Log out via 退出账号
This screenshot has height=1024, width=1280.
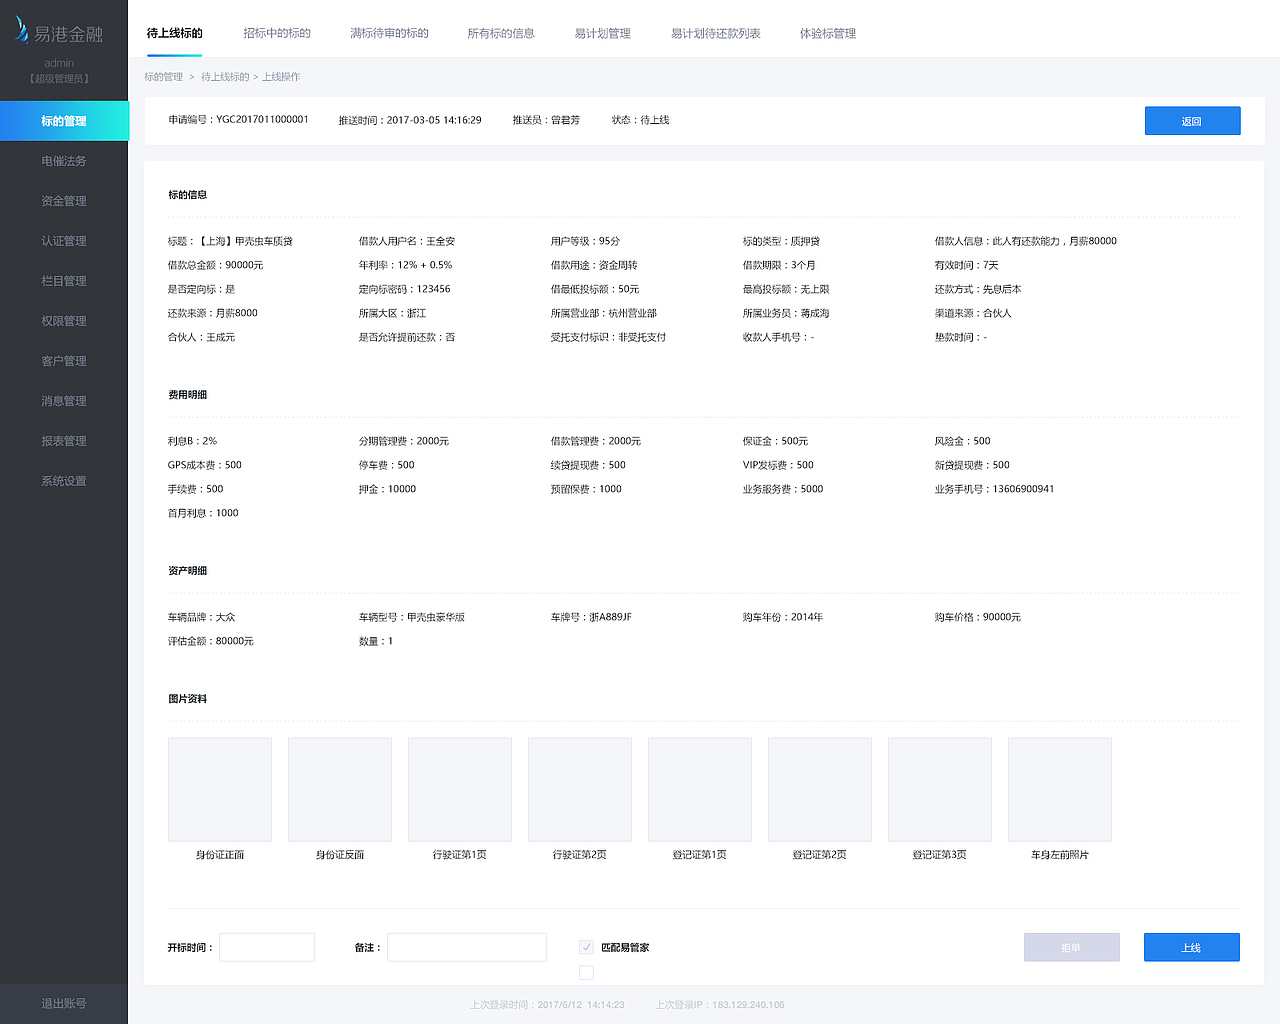64,1003
